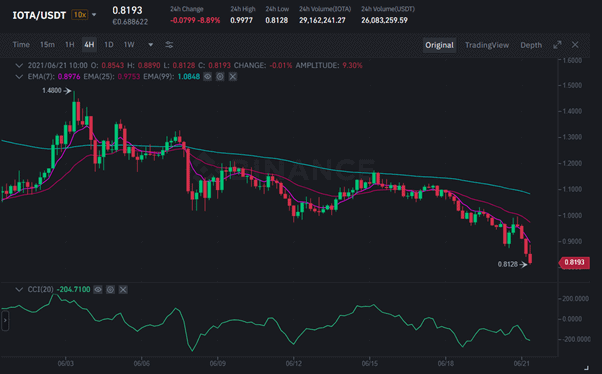The width and height of the screenshot is (602, 374).
Task: Open the chart indicator settings sliders icon
Action: [169, 45]
